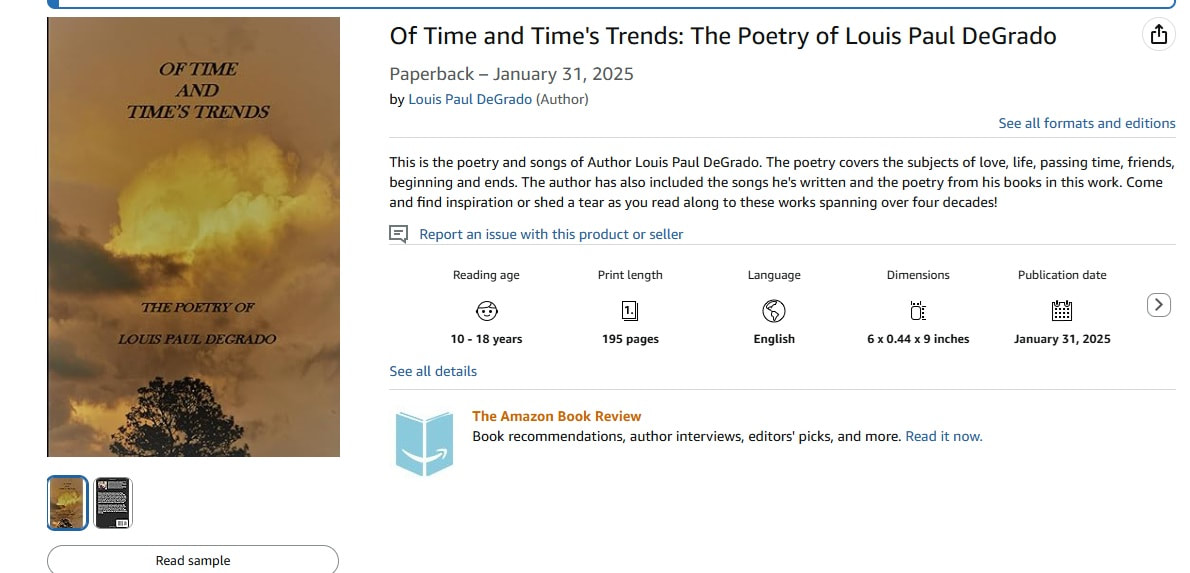Click the Amazon Book Review open book icon

pyautogui.click(x=424, y=443)
